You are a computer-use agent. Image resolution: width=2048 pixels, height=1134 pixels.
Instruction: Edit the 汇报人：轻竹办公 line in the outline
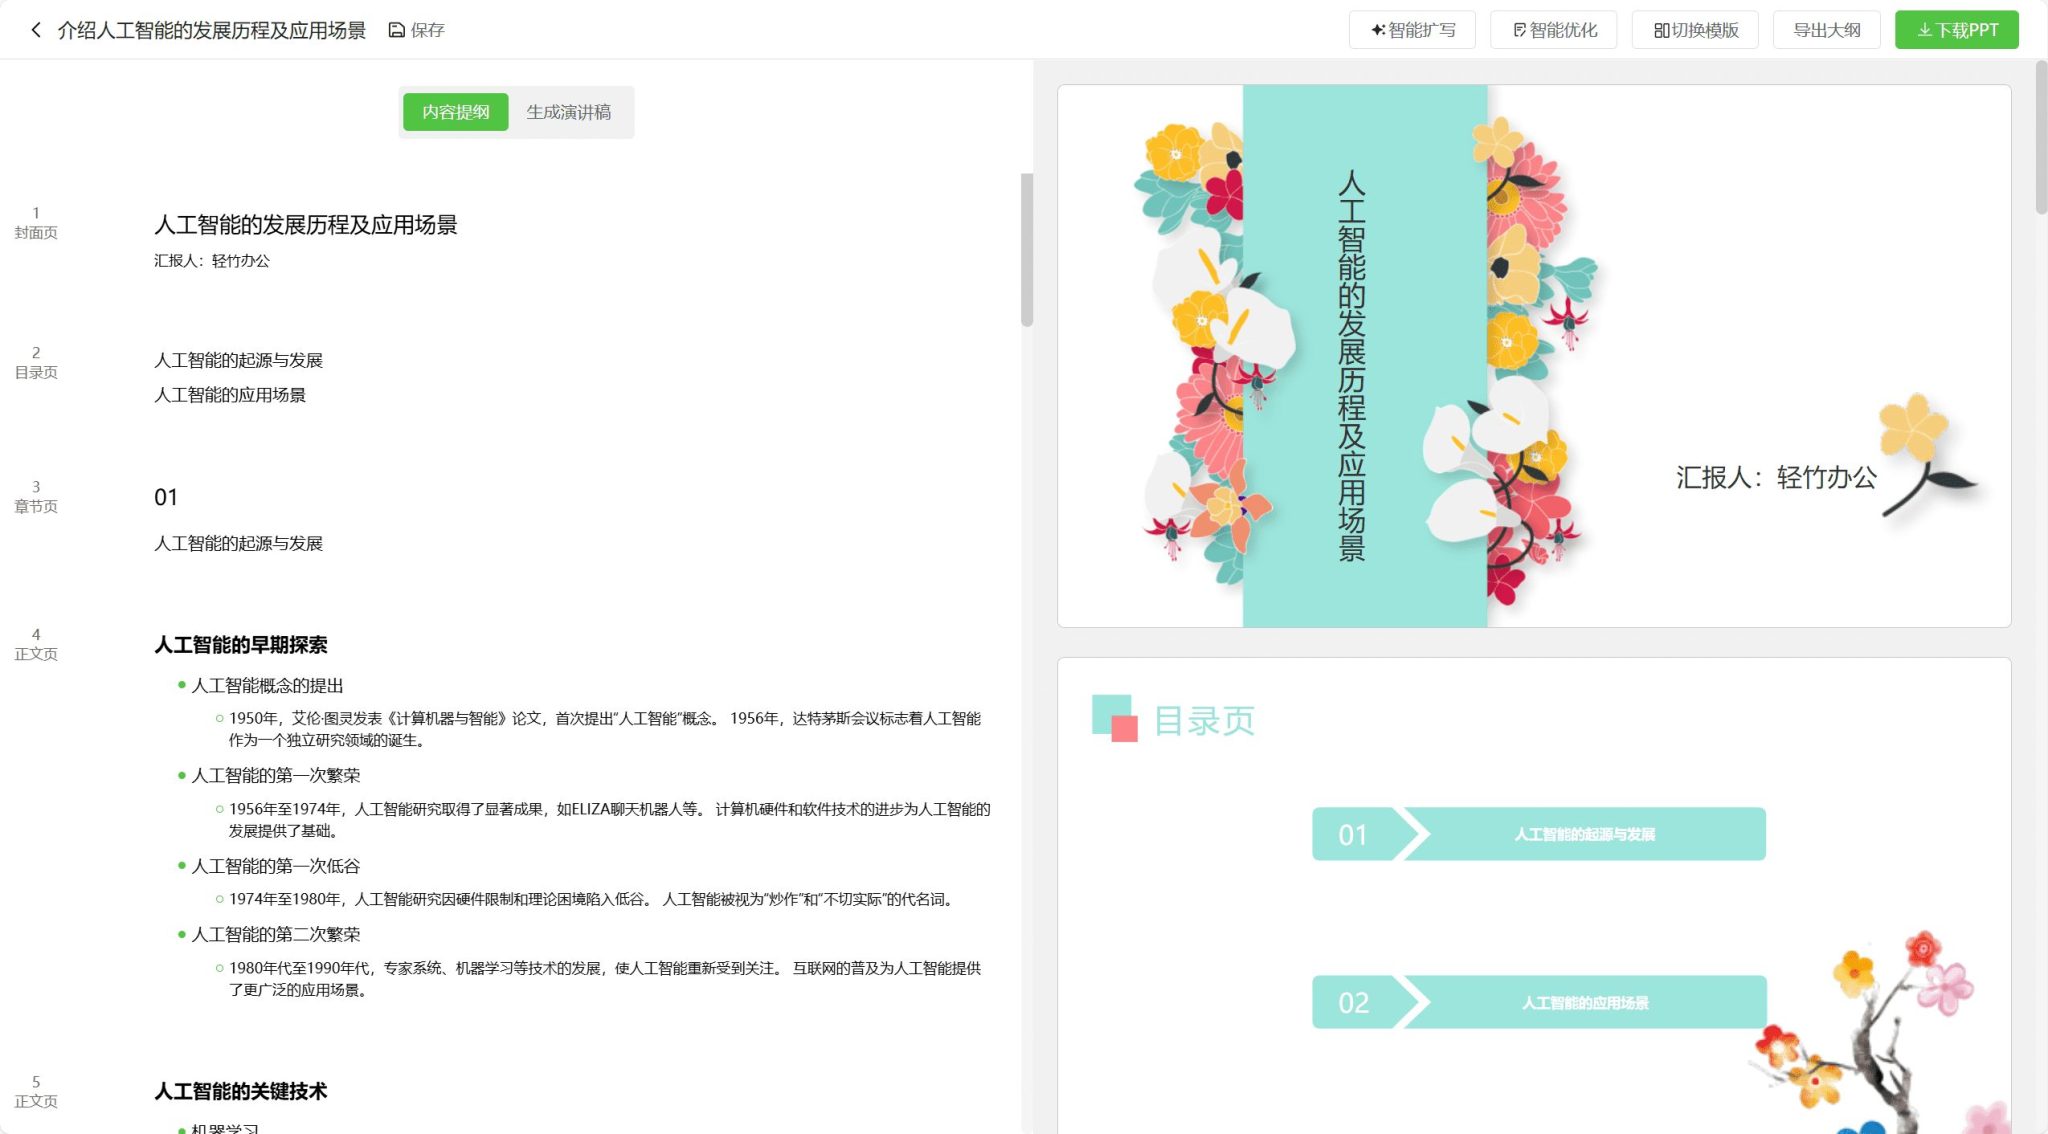click(x=215, y=261)
